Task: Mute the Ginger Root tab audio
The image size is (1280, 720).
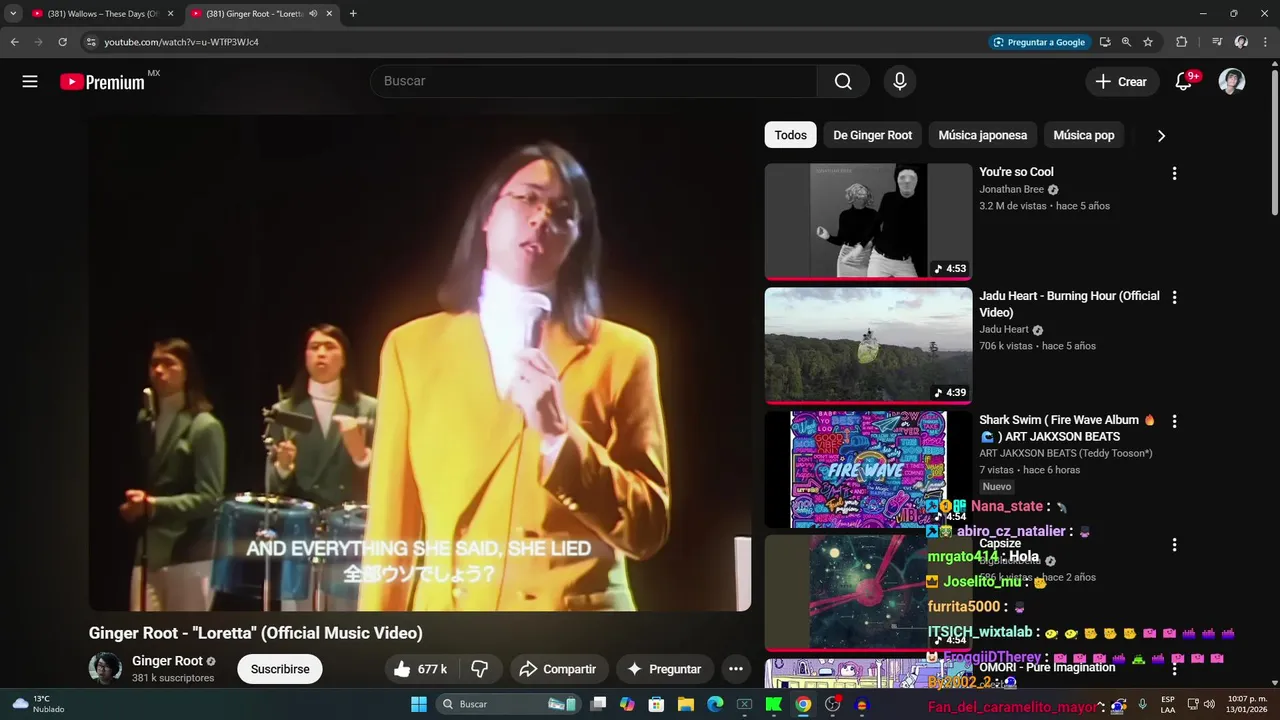Action: [x=313, y=14]
